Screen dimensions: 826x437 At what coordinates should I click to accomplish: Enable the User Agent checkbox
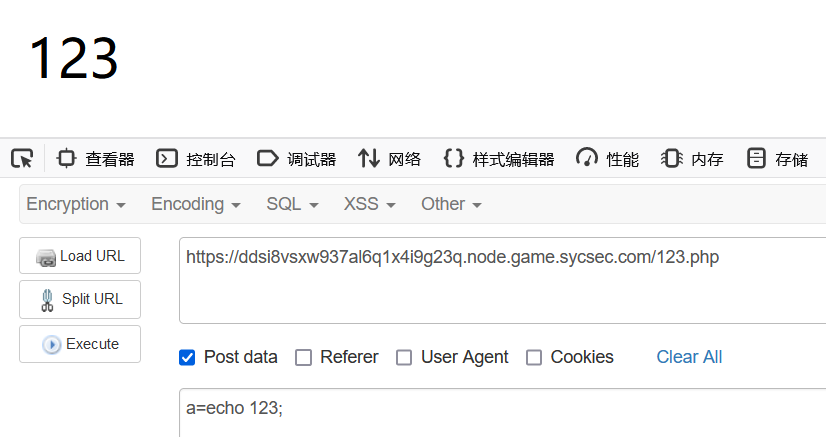(x=404, y=357)
